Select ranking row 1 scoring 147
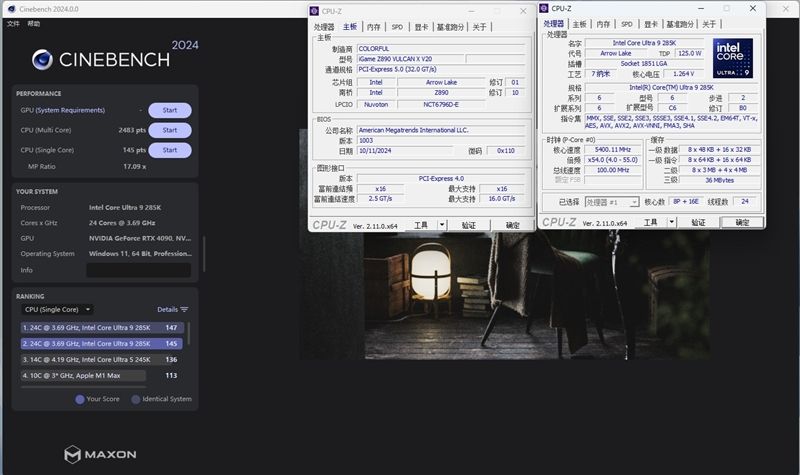The height and width of the screenshot is (475, 800). (102, 328)
